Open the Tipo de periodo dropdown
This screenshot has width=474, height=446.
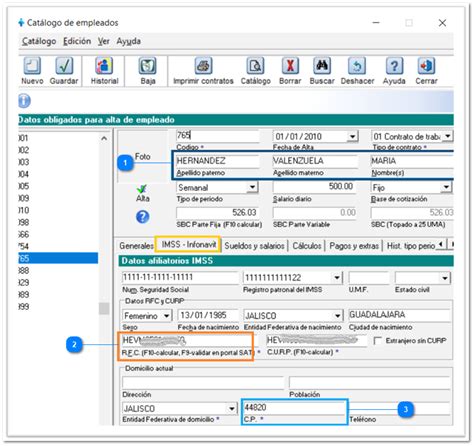pyautogui.click(x=252, y=187)
